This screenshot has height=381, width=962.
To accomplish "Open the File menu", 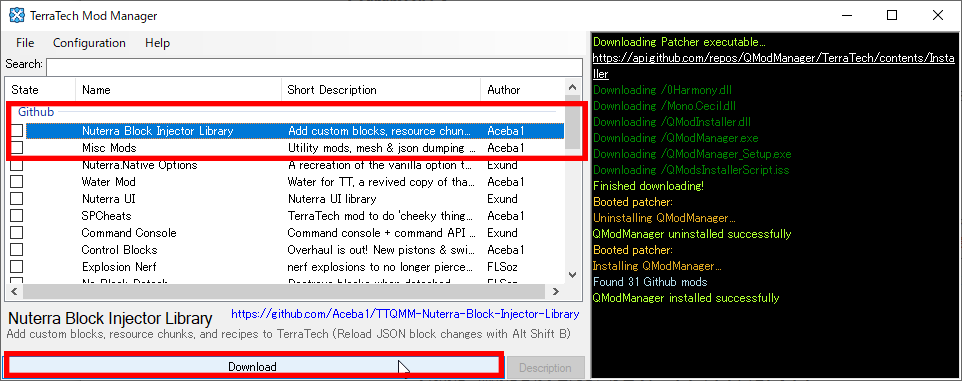I will click(25, 43).
